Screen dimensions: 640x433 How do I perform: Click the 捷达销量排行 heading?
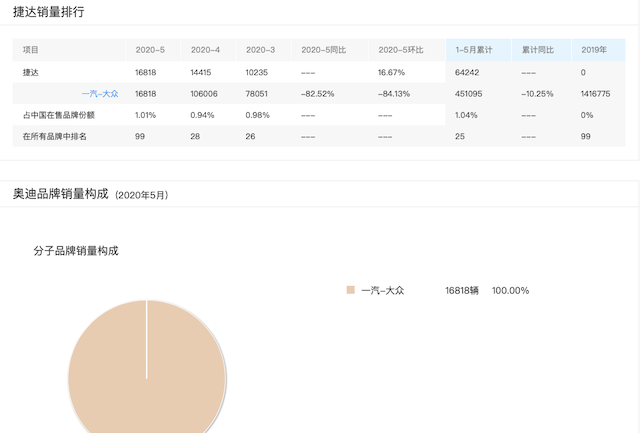(x=49, y=12)
